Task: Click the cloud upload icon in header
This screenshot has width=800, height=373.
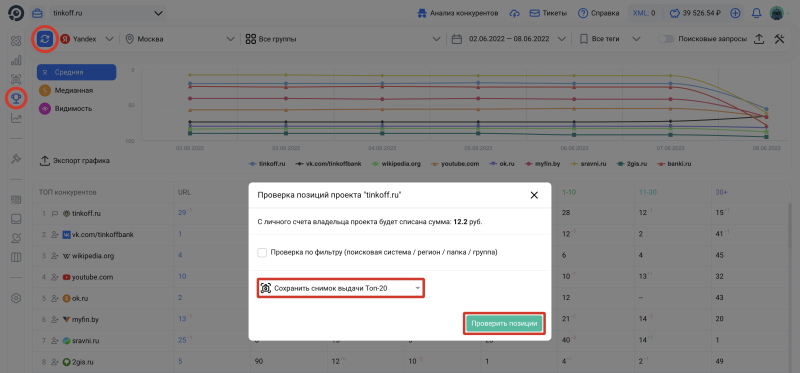Action: coord(515,13)
